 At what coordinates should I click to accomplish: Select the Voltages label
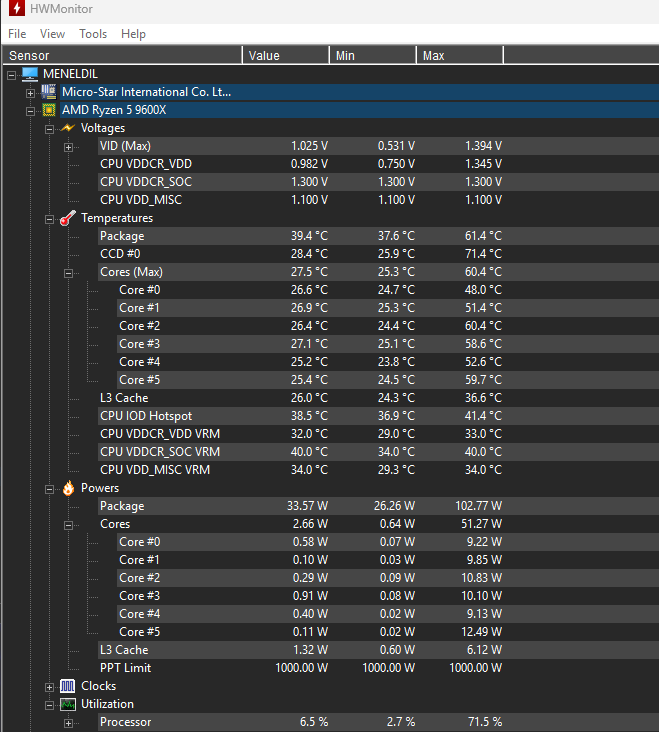103,128
